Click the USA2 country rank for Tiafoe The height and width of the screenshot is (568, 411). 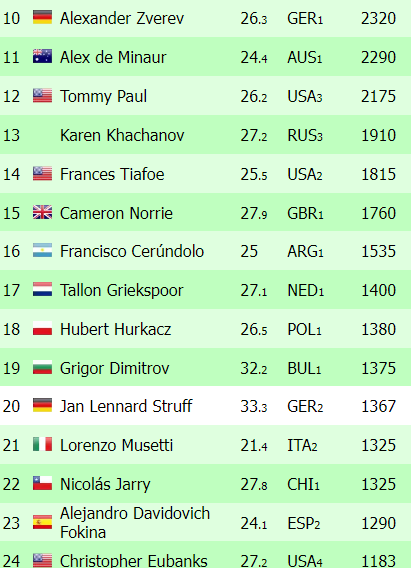coord(305,175)
